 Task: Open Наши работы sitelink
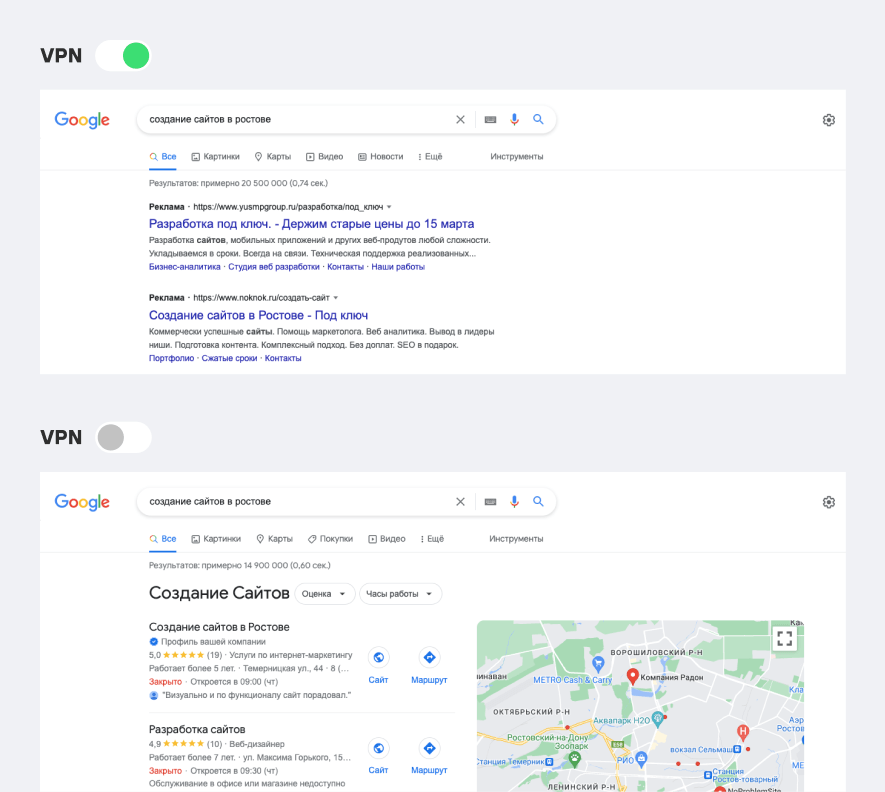pos(398,267)
